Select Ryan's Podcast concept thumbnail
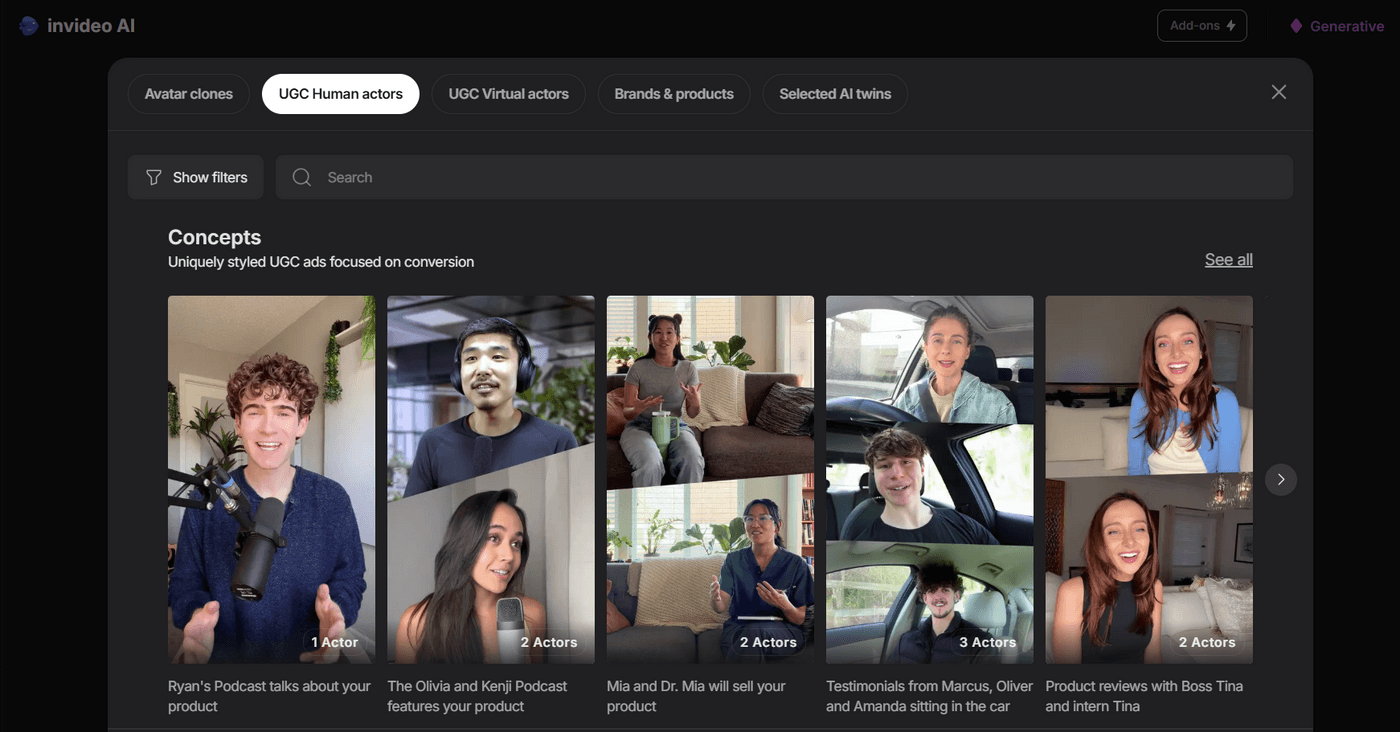Viewport: 1400px width, 732px height. pyautogui.click(x=271, y=479)
